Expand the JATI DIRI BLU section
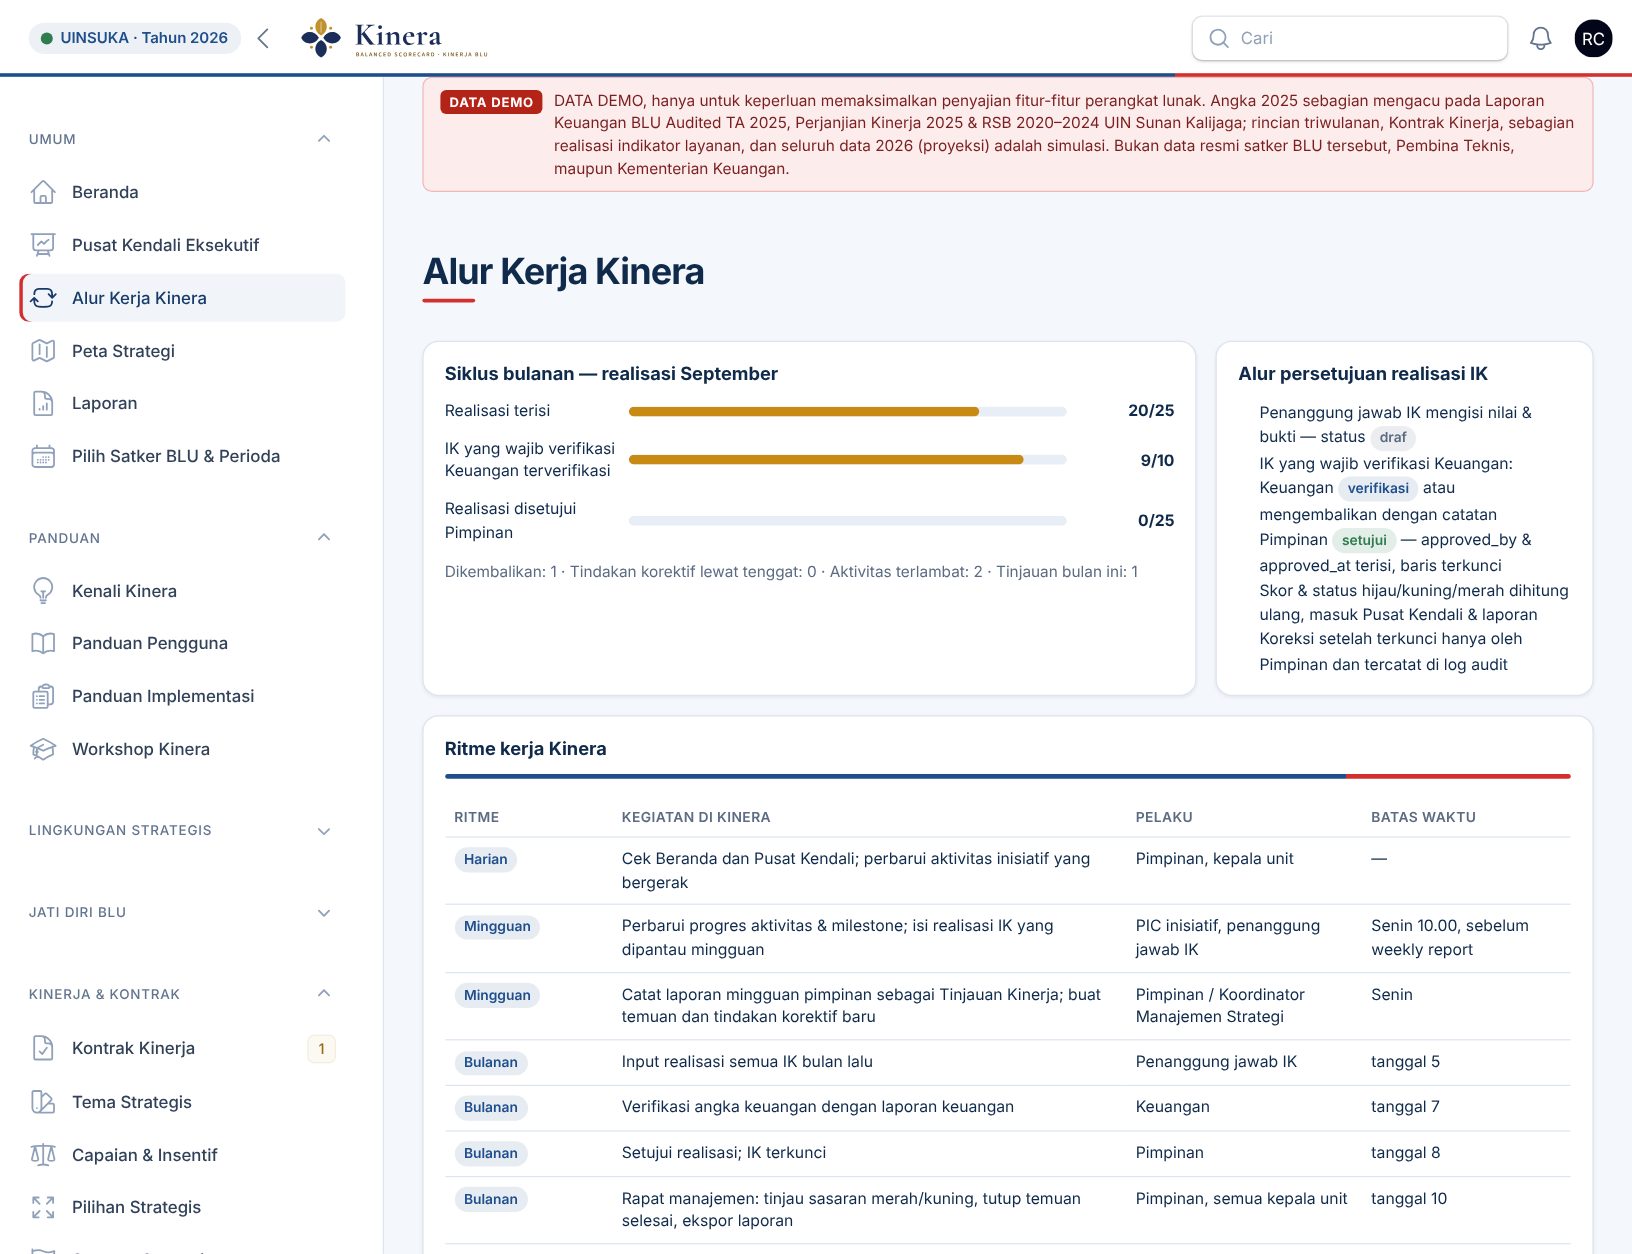The width and height of the screenshot is (1632, 1254). [x=323, y=913]
